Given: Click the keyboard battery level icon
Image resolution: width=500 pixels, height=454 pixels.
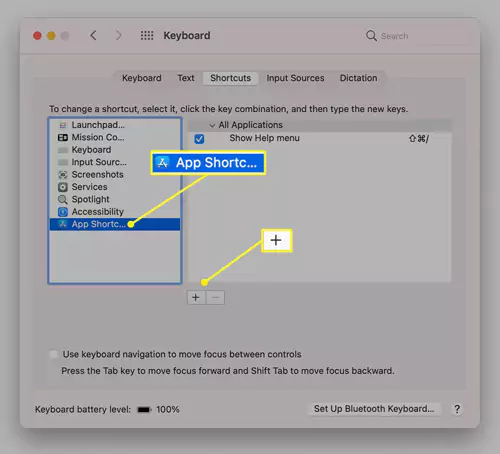Looking at the screenshot, I should coord(144,410).
